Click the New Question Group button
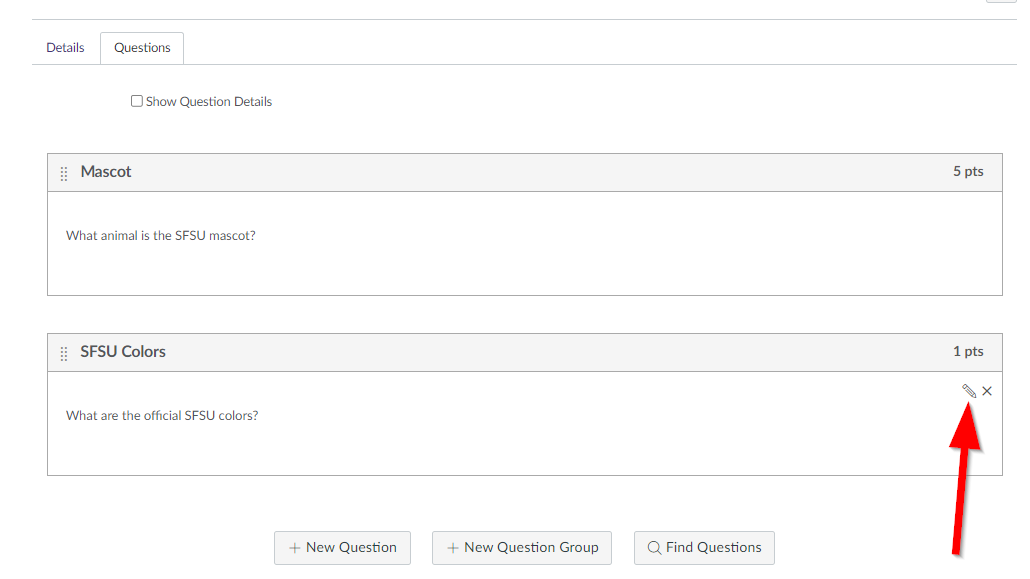 [x=521, y=548]
